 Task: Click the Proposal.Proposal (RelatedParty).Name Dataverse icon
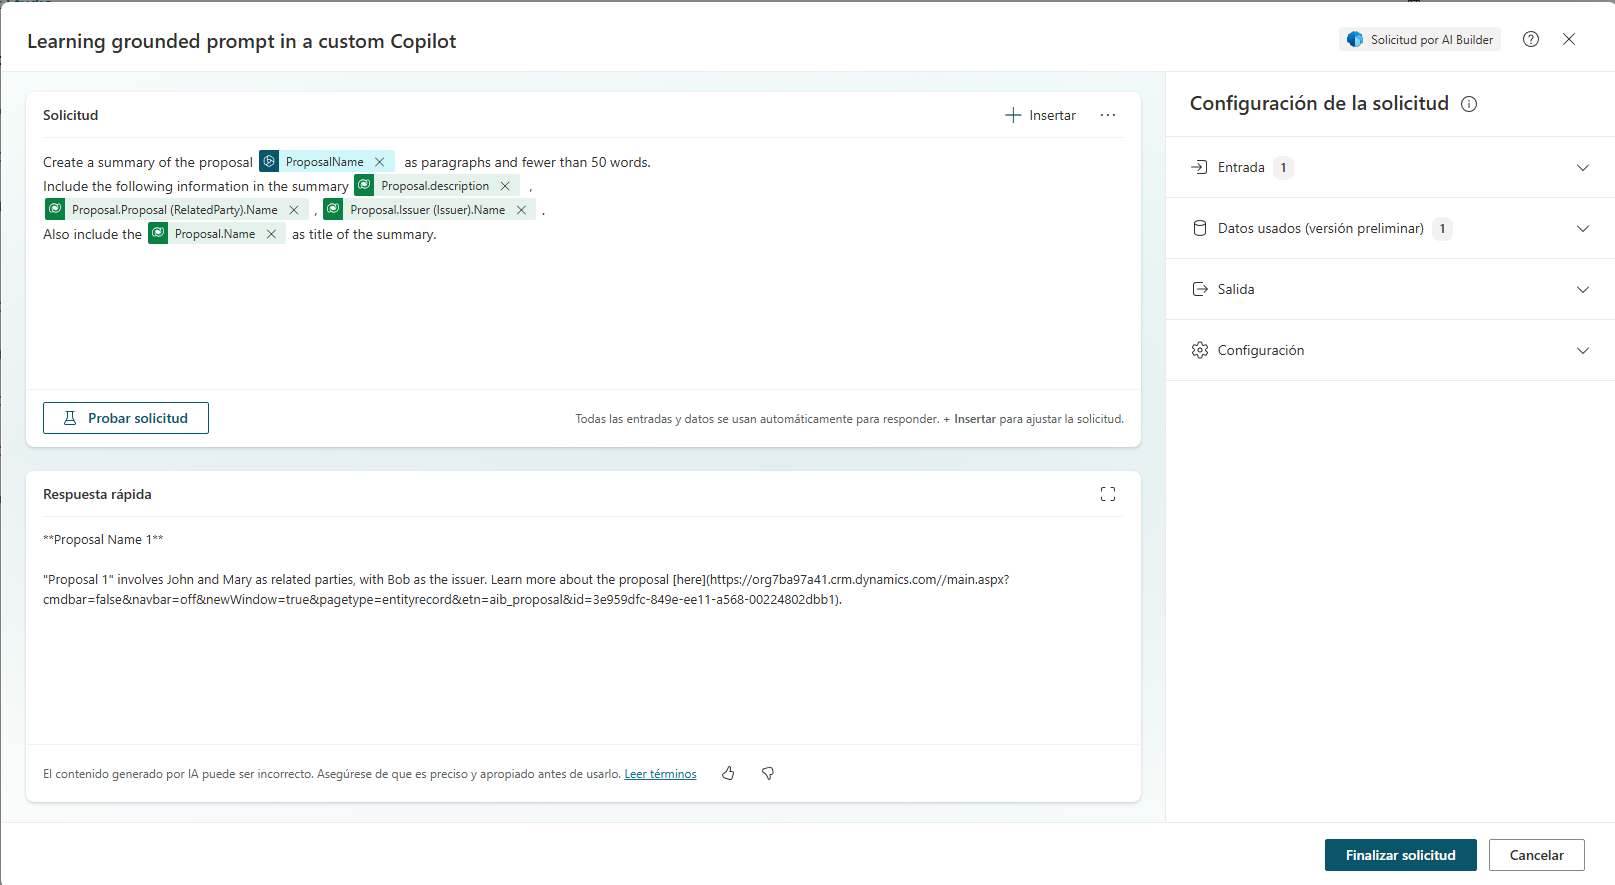55,209
